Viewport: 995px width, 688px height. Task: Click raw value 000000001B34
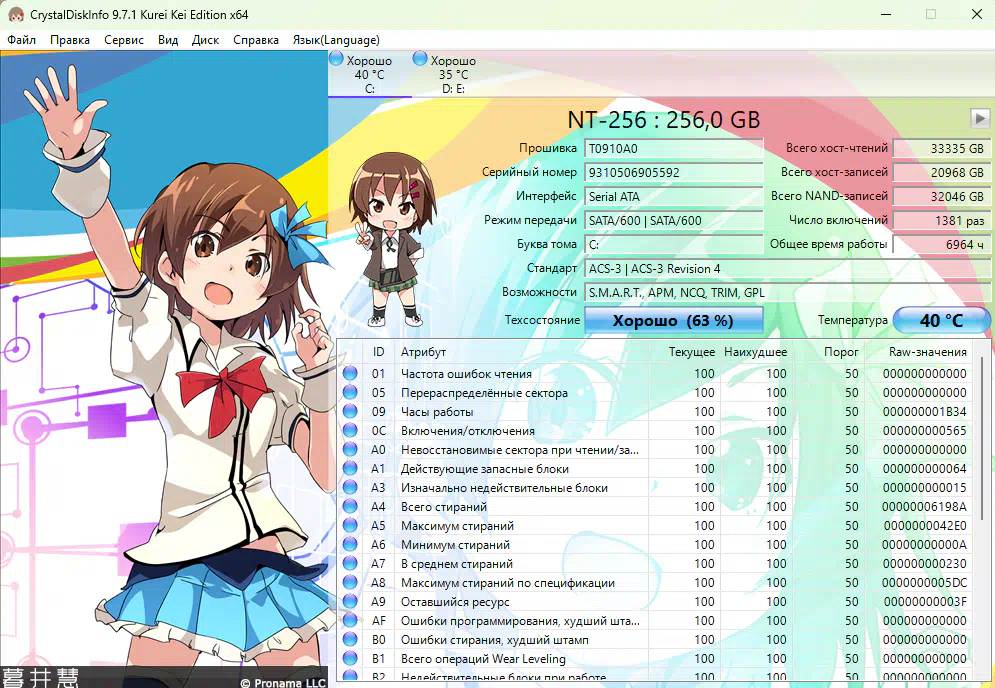(925, 412)
